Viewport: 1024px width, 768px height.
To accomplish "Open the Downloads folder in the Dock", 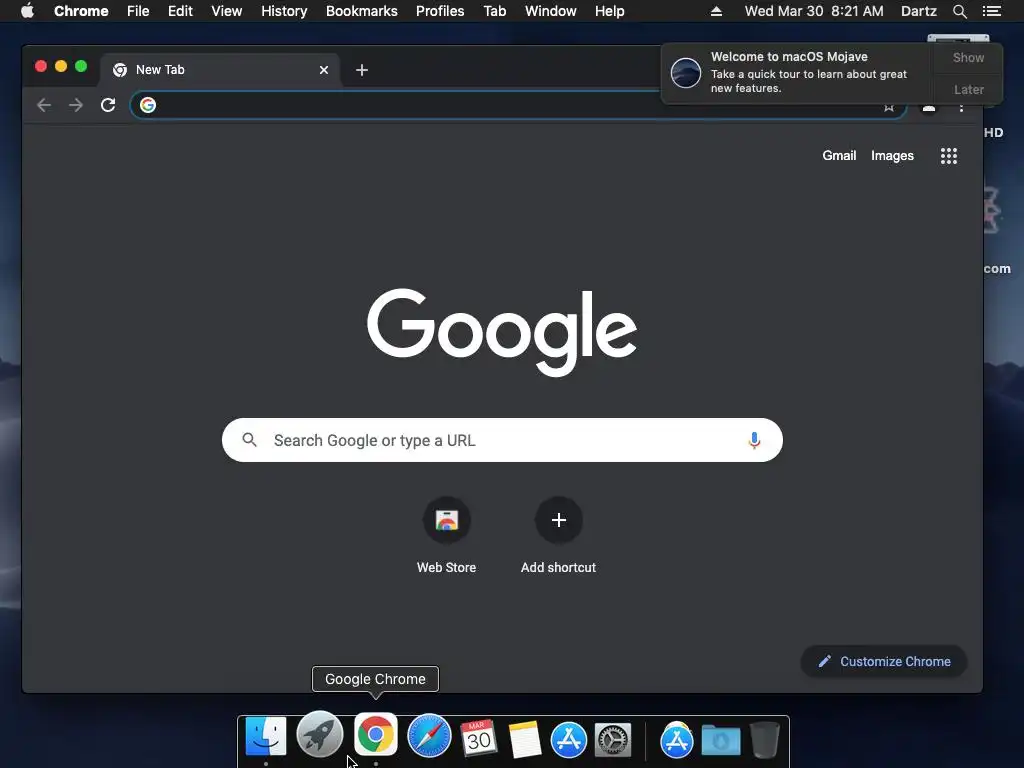I will point(721,740).
